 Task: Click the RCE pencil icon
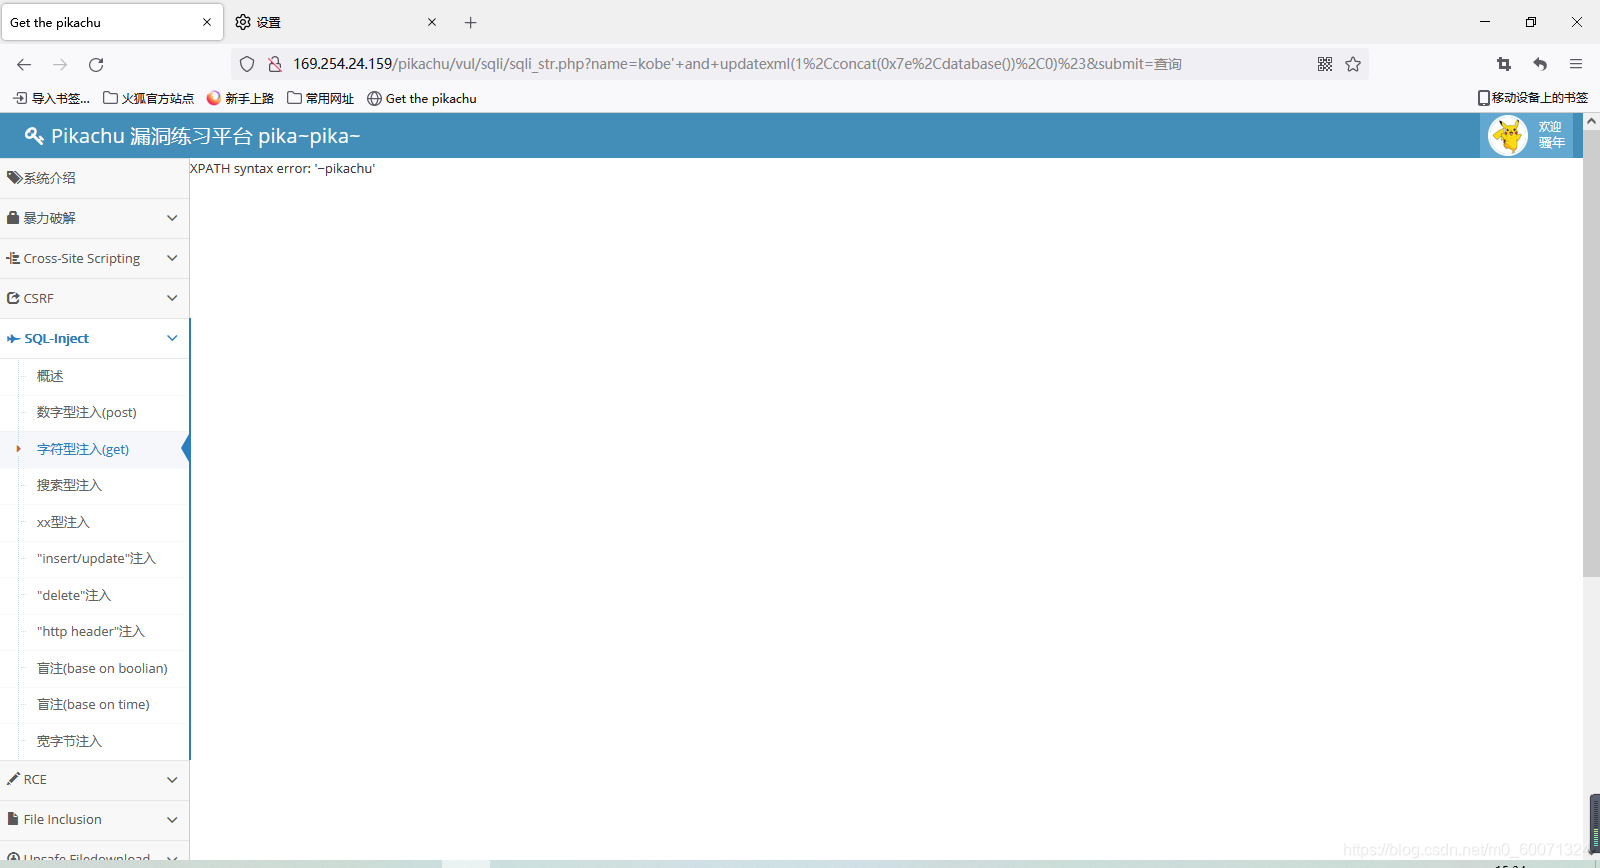click(13, 778)
